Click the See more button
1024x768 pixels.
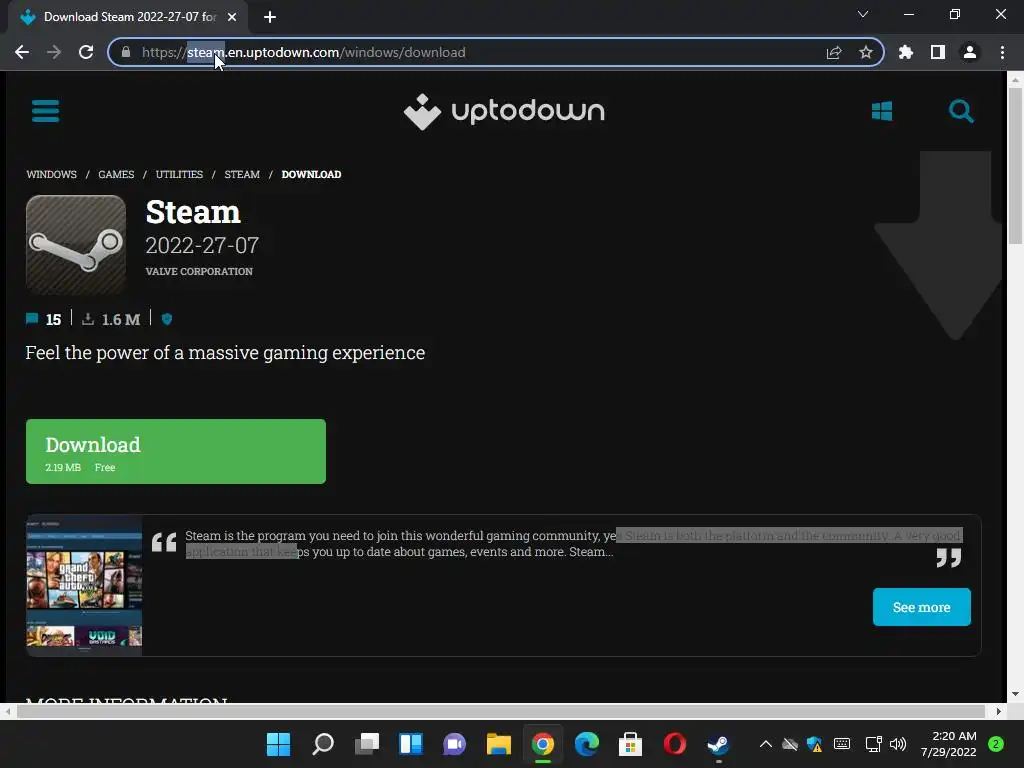click(921, 607)
